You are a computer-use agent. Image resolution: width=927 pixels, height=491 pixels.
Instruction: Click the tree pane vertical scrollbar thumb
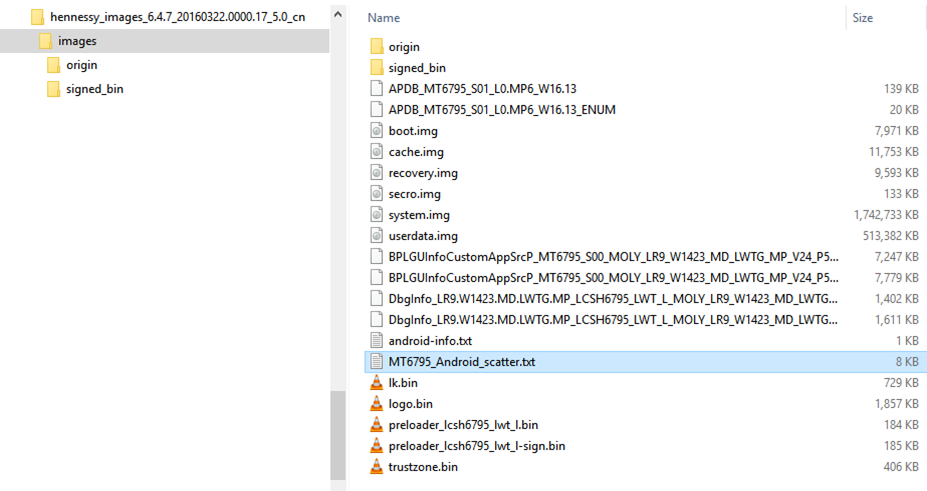pos(338,435)
